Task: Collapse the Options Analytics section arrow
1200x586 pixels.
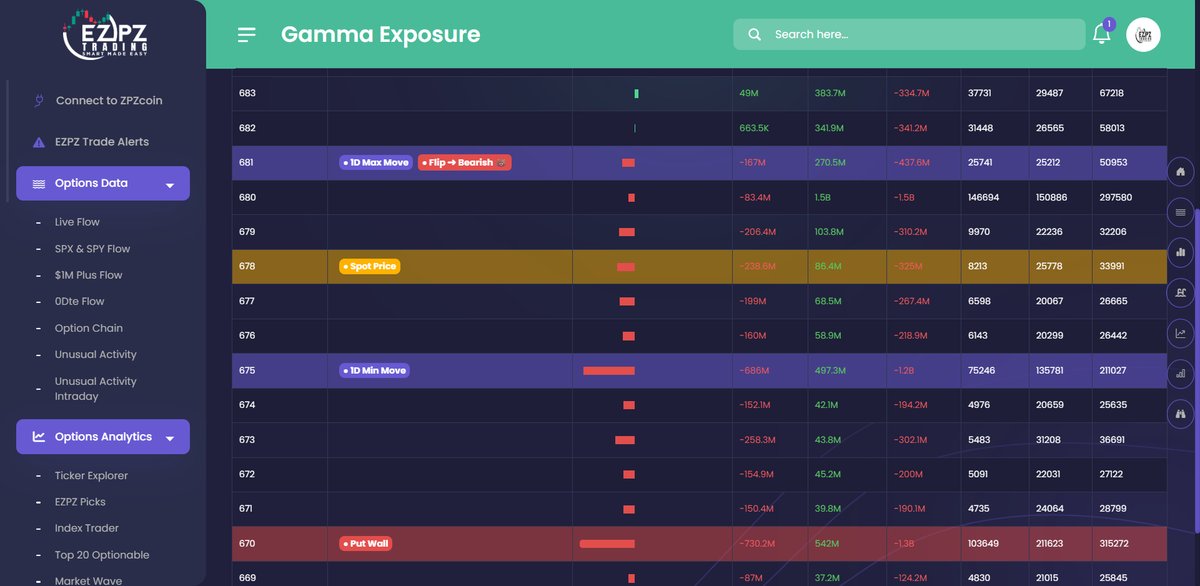Action: [x=170, y=438]
